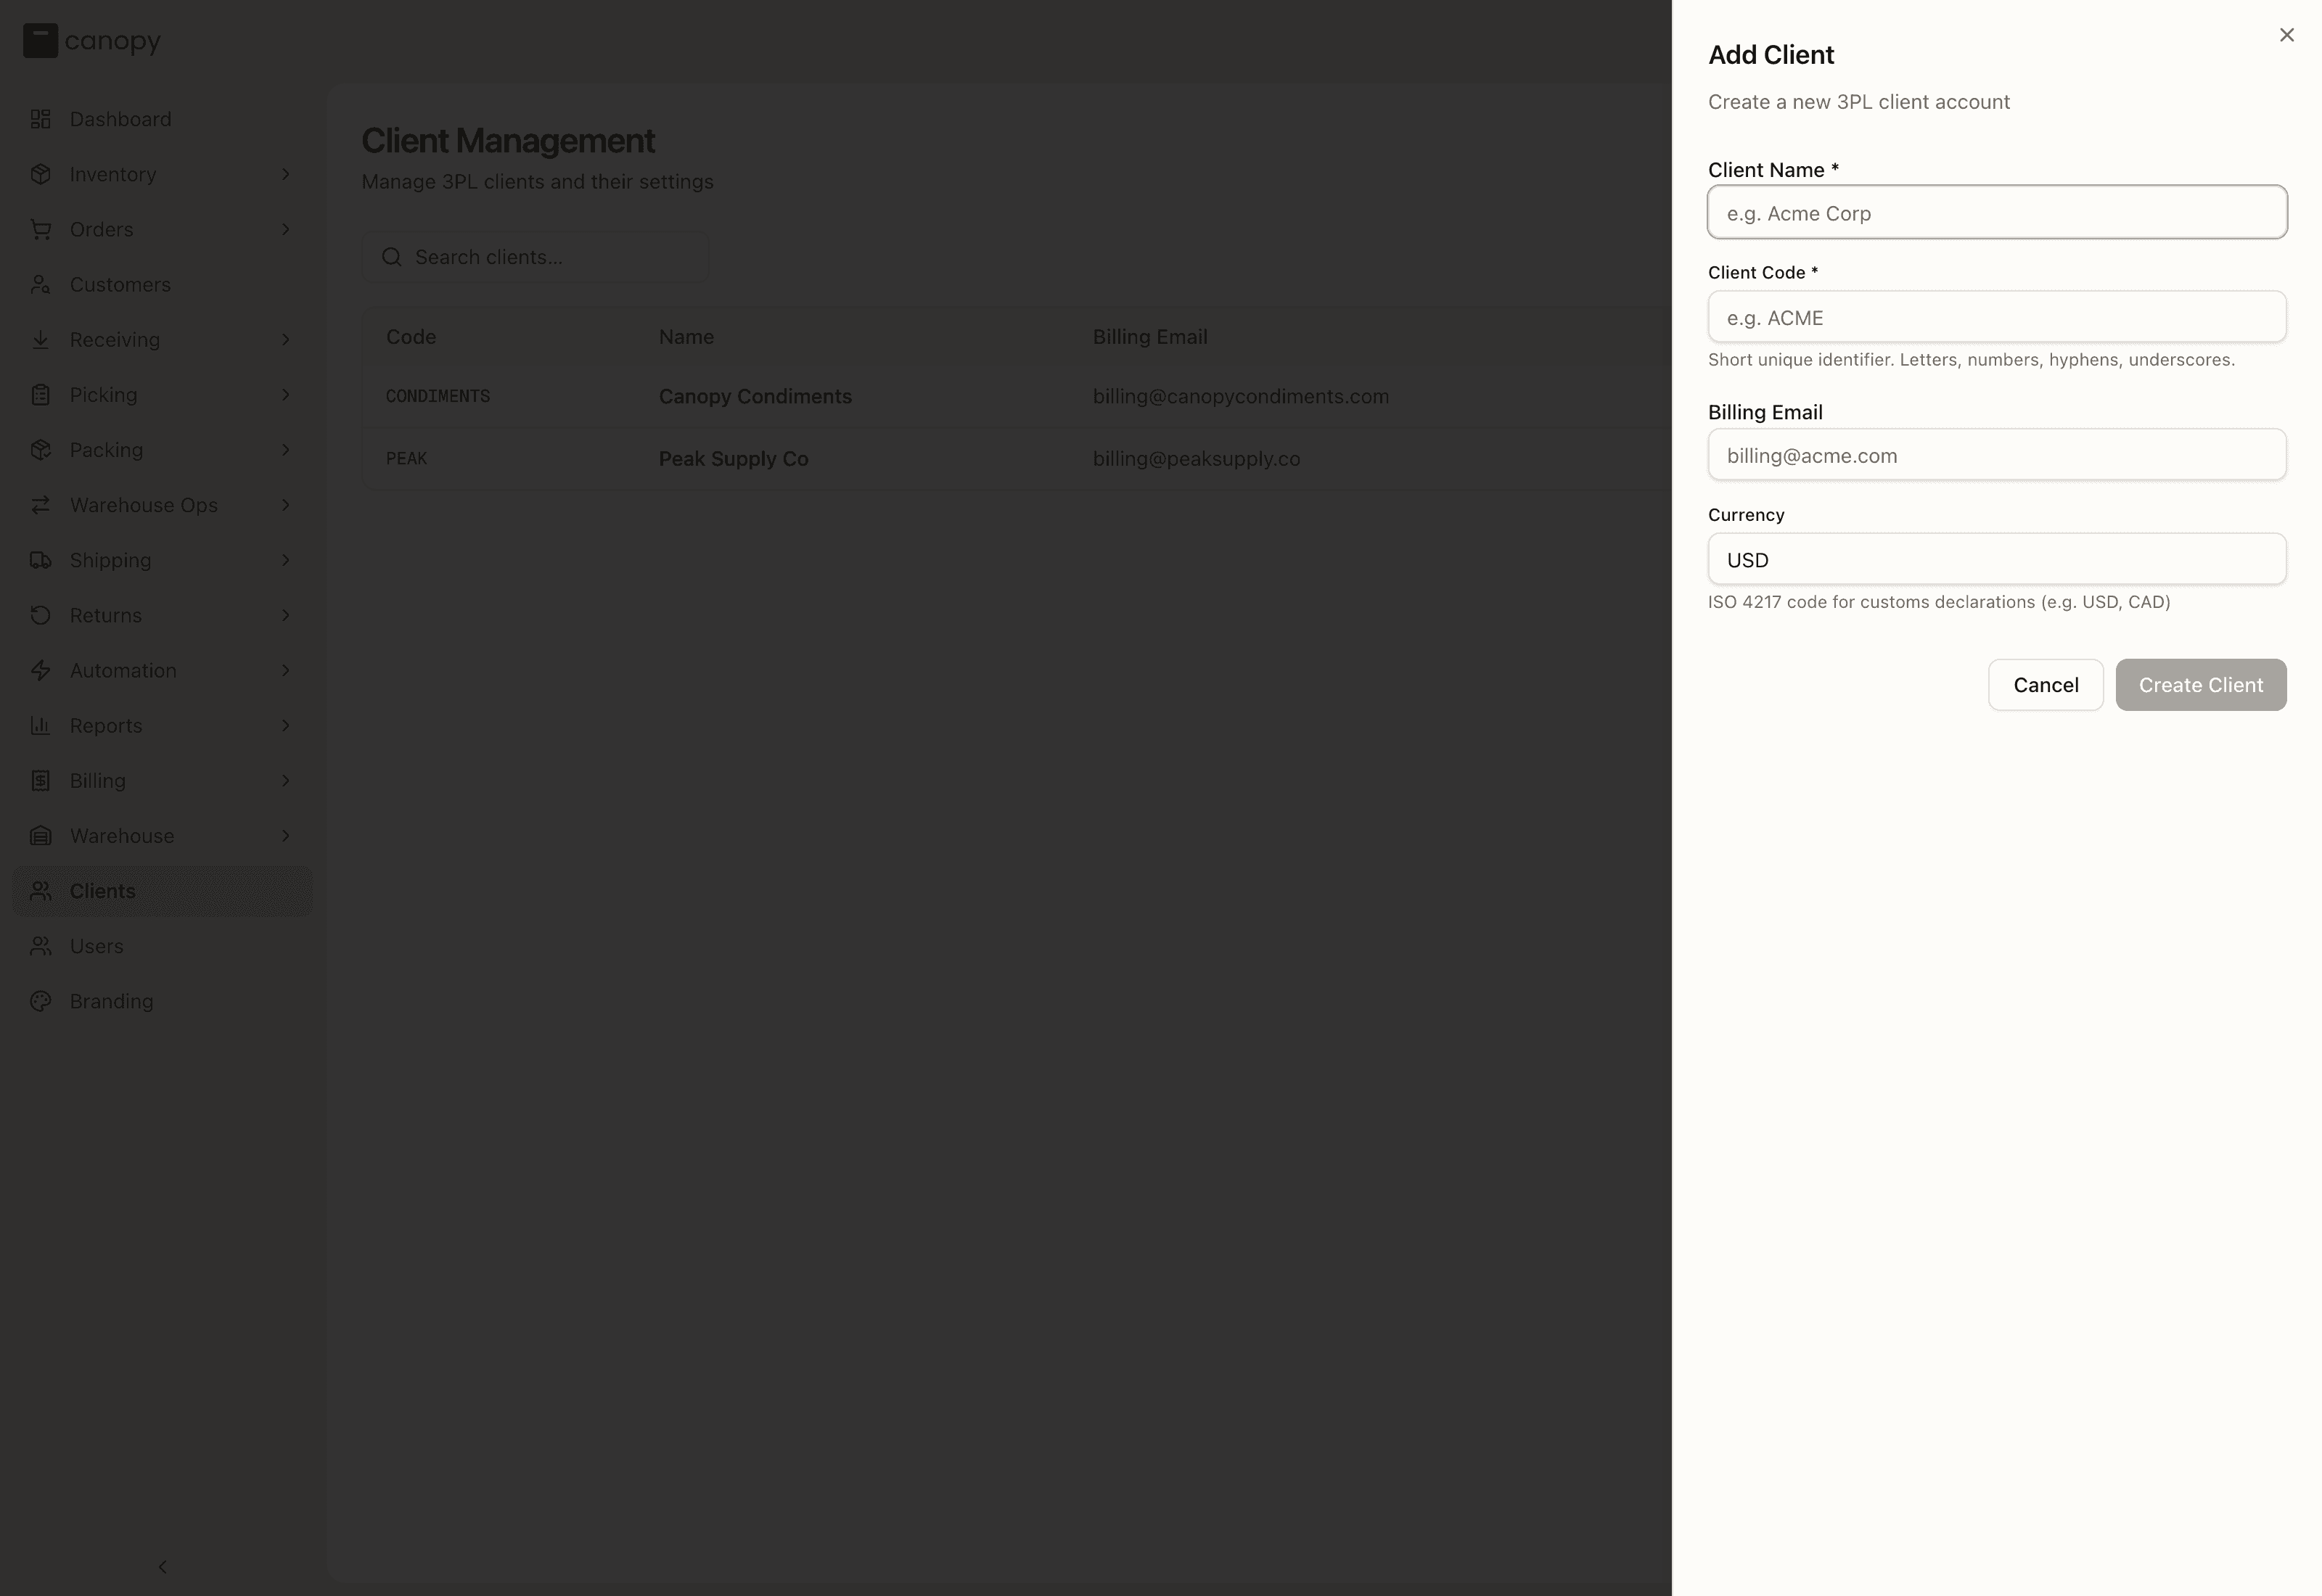Screen dimensions: 2322x1596
Task: Select the Clients sidebar item
Action: pos(162,890)
